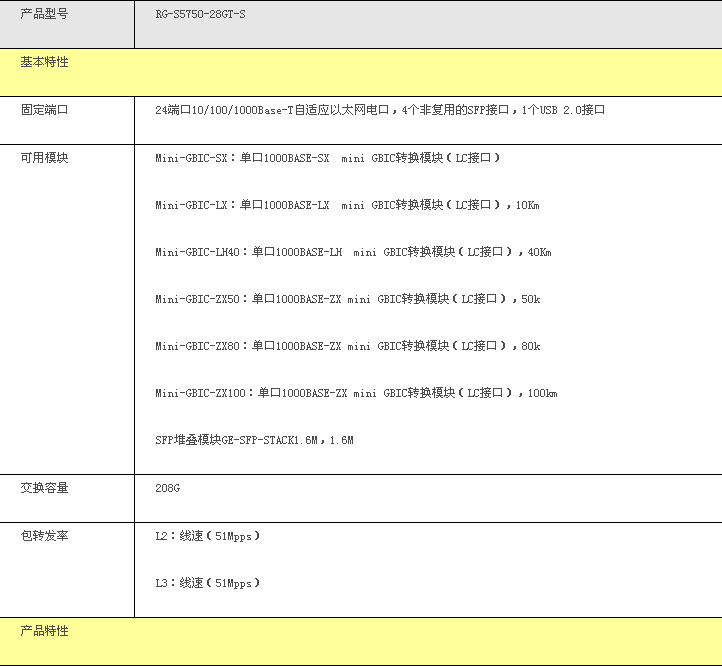Select the Mini-GBIC-LH40 40Km module line
This screenshot has width=722, height=666.
pyautogui.click(x=353, y=251)
